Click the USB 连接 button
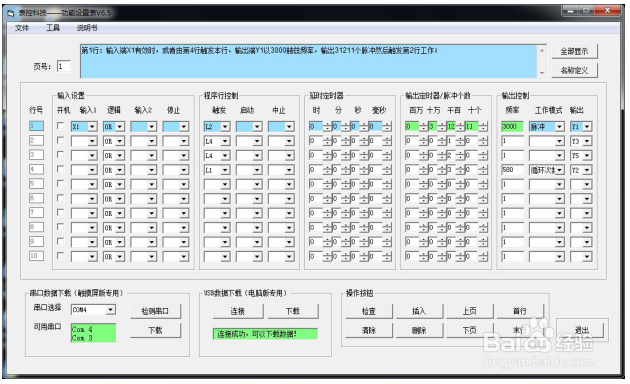This screenshot has height=384, width=630. pyautogui.click(x=238, y=311)
